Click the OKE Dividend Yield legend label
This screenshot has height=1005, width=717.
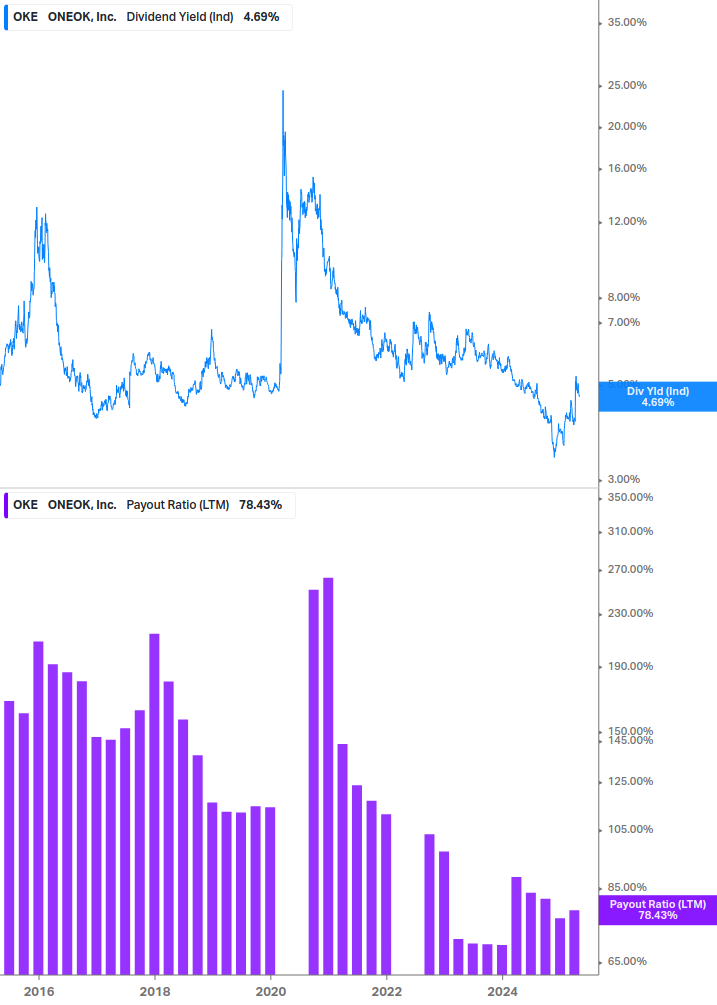146,17
